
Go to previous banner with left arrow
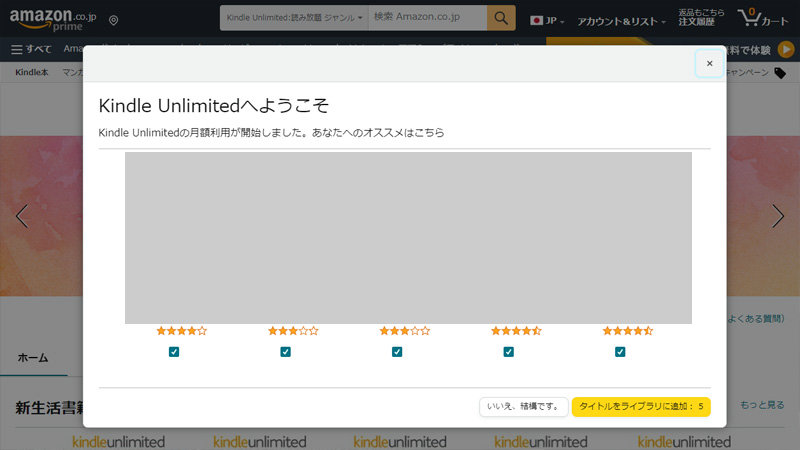click(x=22, y=216)
